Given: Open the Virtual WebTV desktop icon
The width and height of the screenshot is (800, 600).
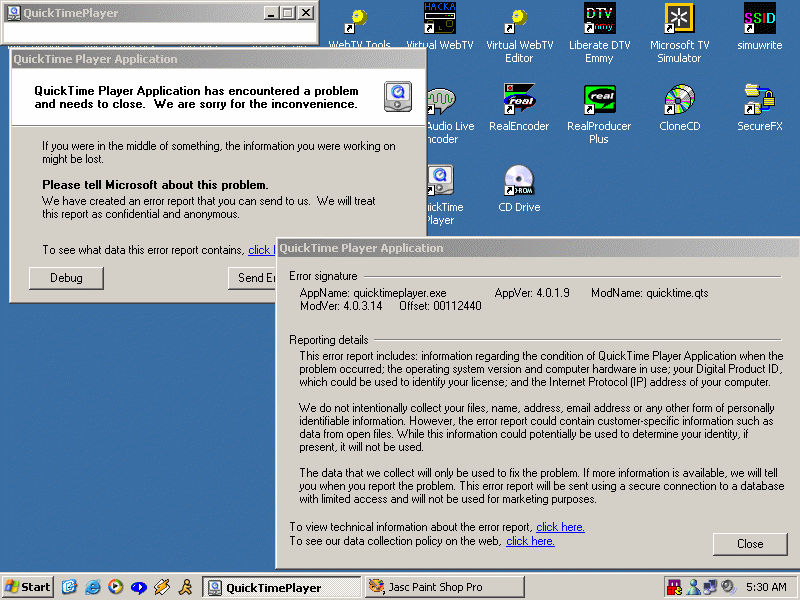Looking at the screenshot, I should (x=439, y=20).
